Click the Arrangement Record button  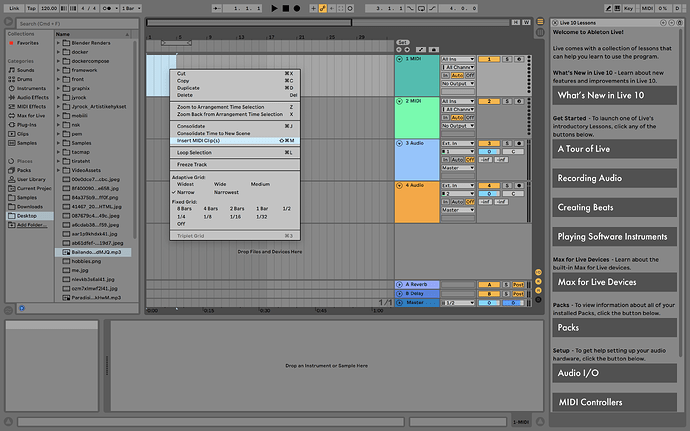tap(297, 8)
